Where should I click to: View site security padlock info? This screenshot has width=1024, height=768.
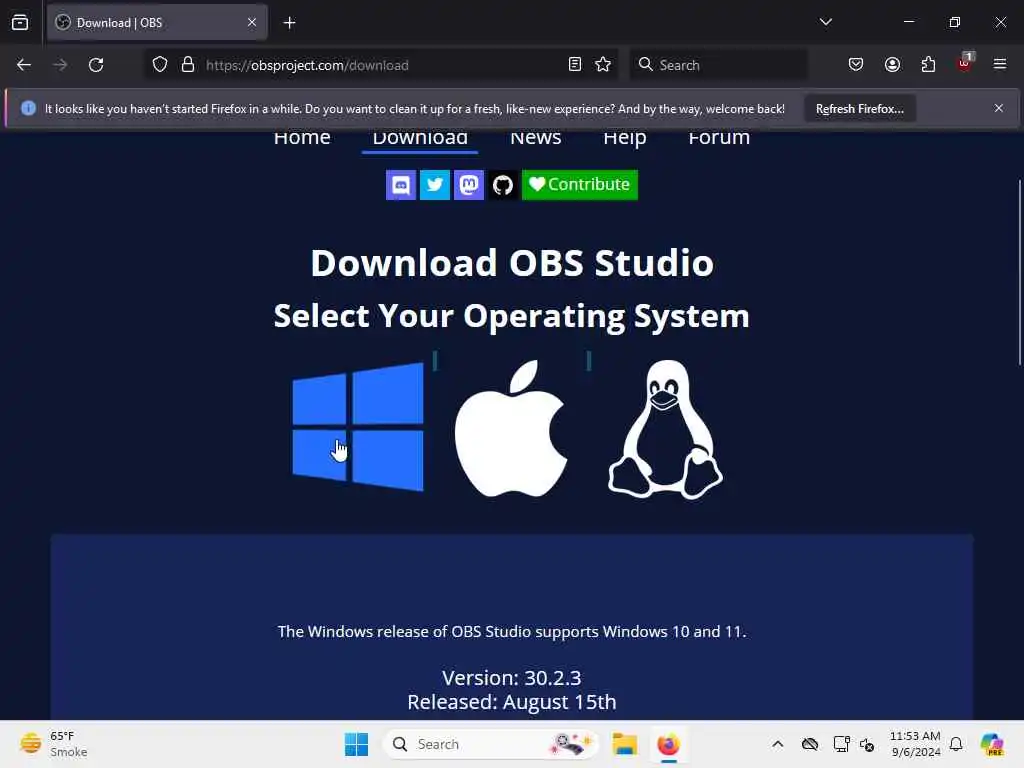click(x=188, y=65)
